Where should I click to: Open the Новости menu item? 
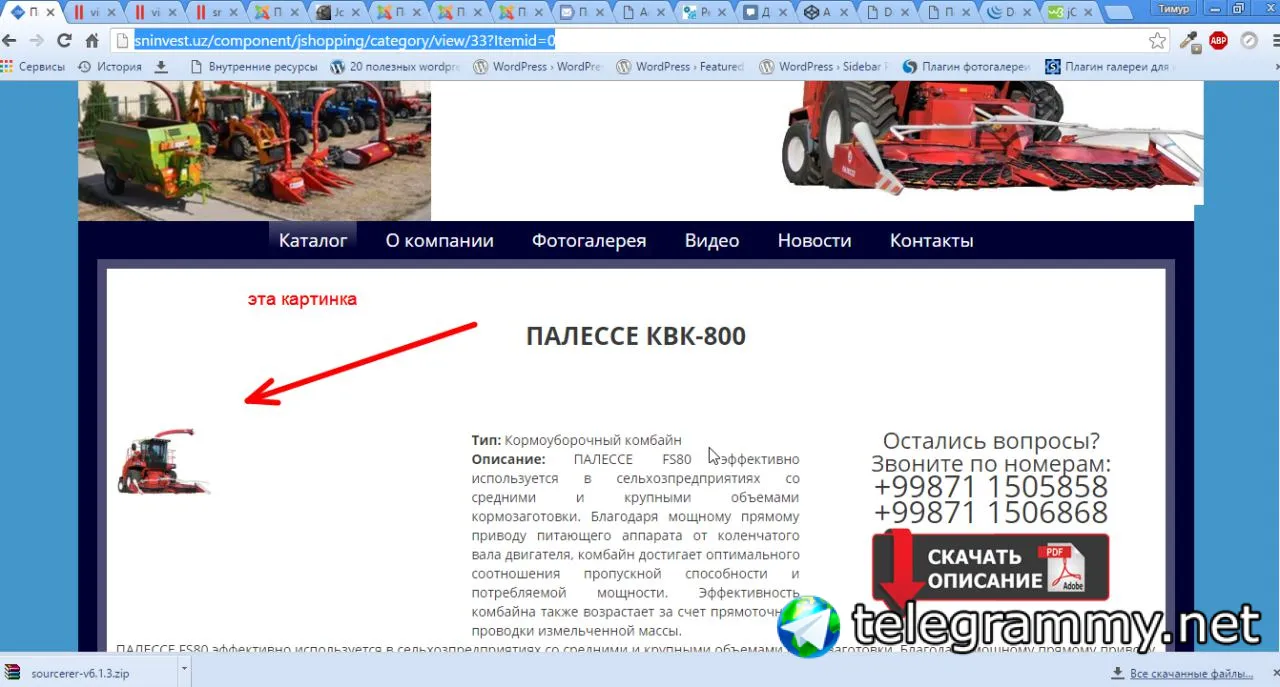point(815,241)
